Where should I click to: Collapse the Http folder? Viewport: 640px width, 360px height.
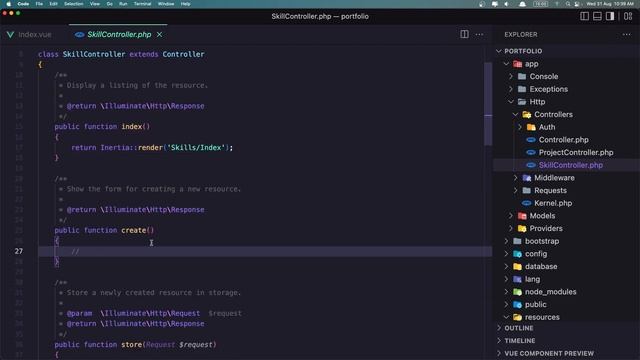[x=511, y=102]
